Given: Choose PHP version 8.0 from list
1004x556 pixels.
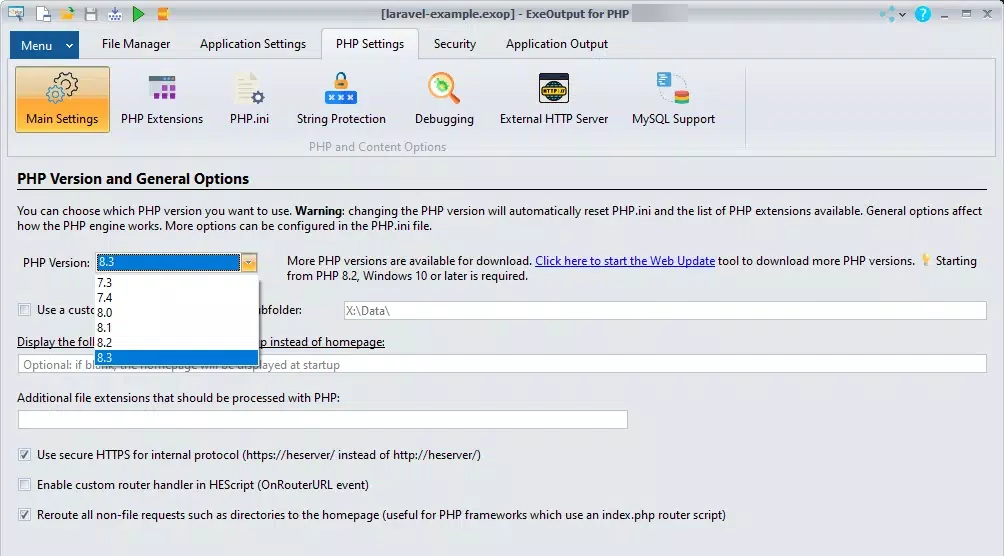Looking at the screenshot, I should pos(177,313).
